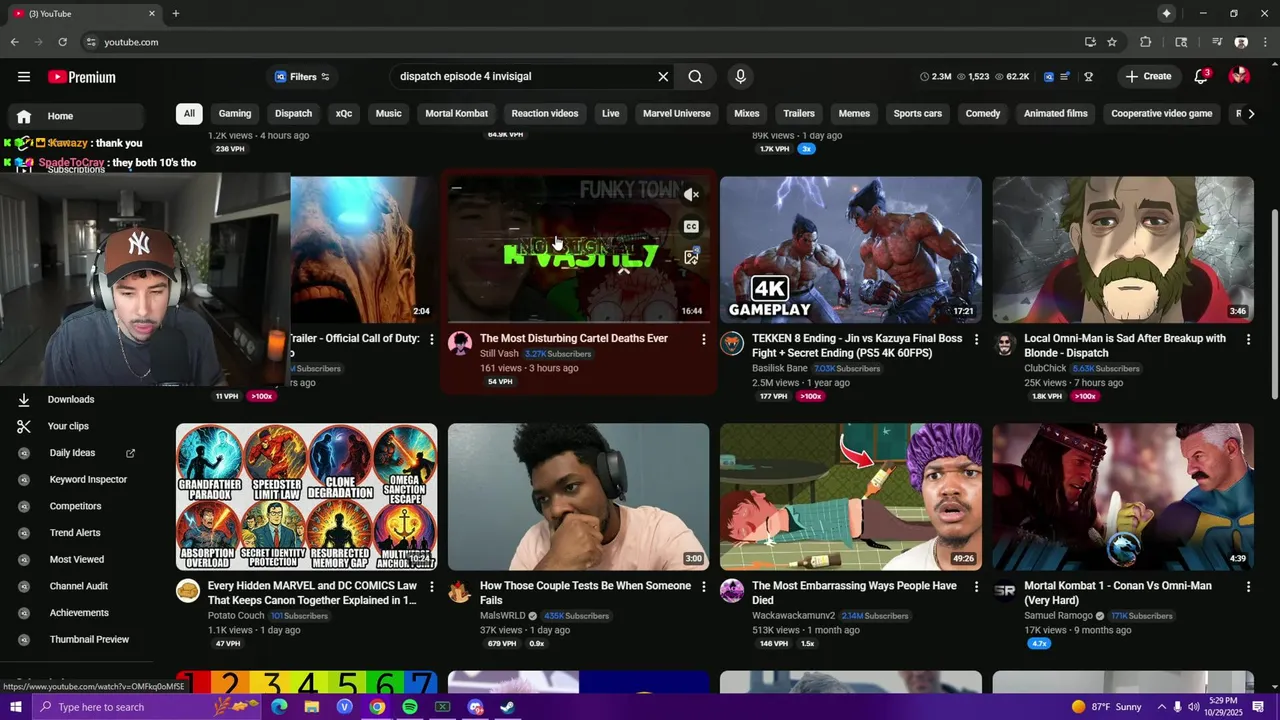Open Chrome extensions puzzle icon
Screen dimensions: 1280x720
1146,42
